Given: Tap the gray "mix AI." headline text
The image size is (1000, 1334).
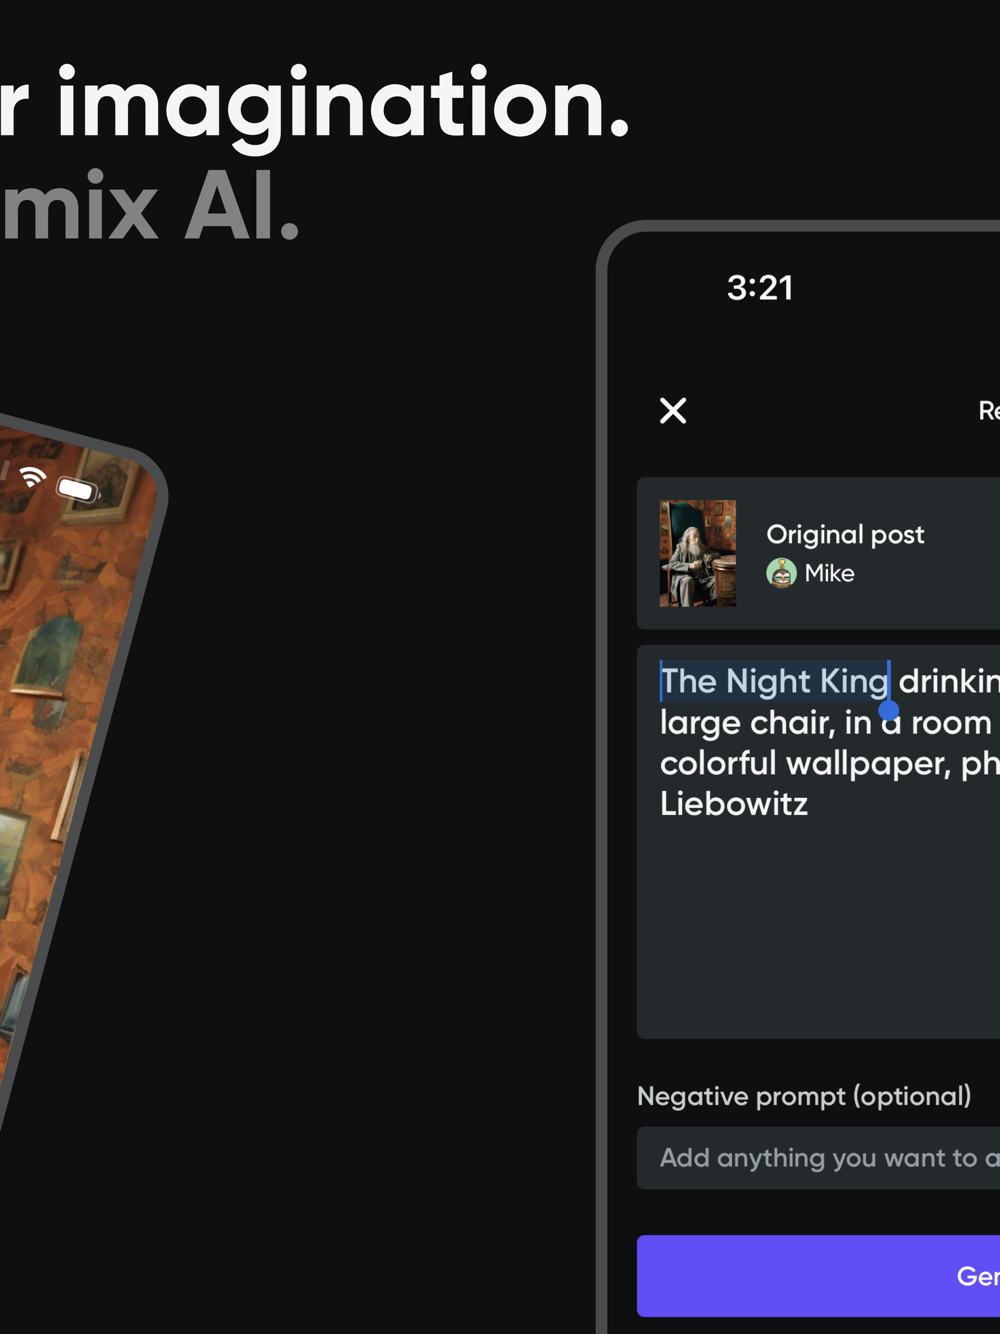Looking at the screenshot, I should [x=150, y=208].
